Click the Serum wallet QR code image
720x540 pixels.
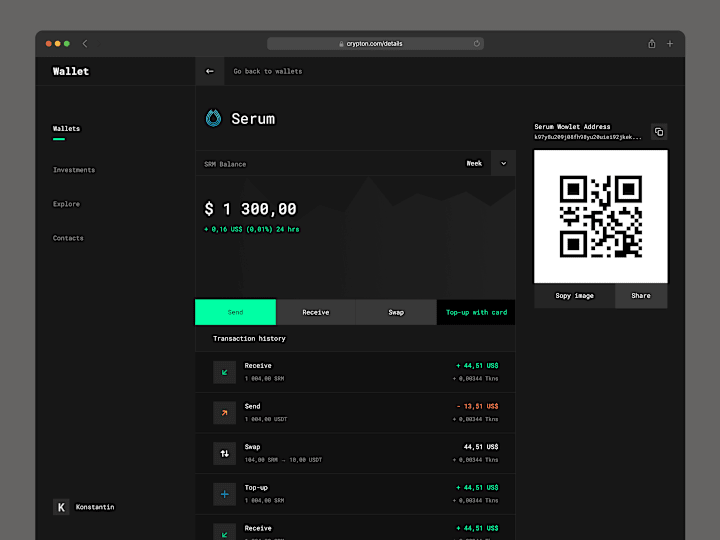pyautogui.click(x=601, y=216)
